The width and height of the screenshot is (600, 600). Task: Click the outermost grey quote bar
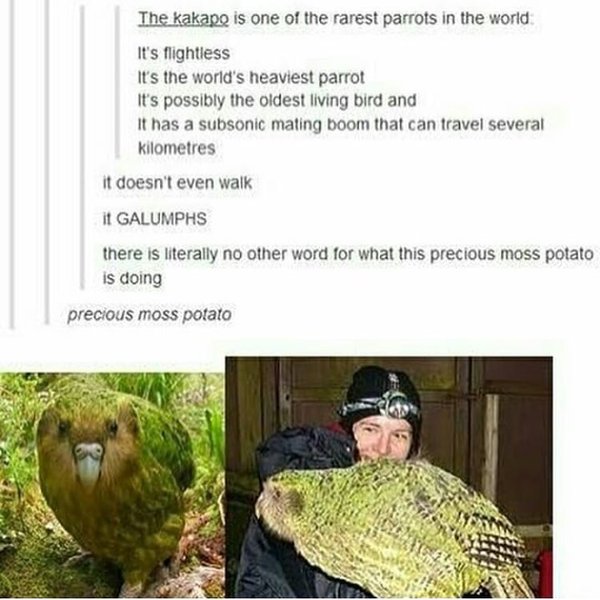pos(13,165)
